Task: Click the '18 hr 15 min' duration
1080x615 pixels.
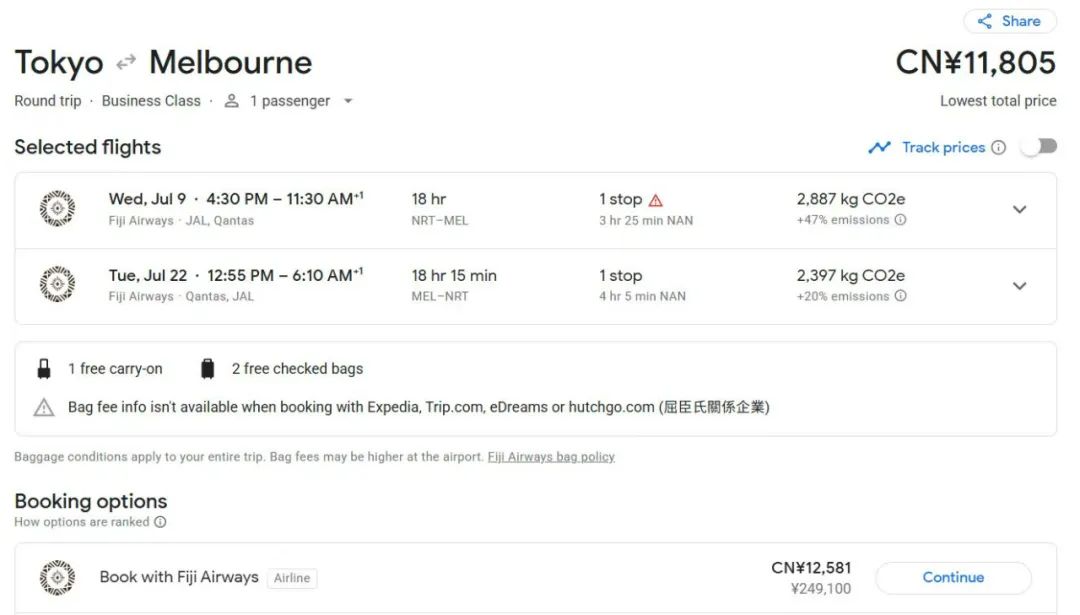Action: [x=454, y=275]
